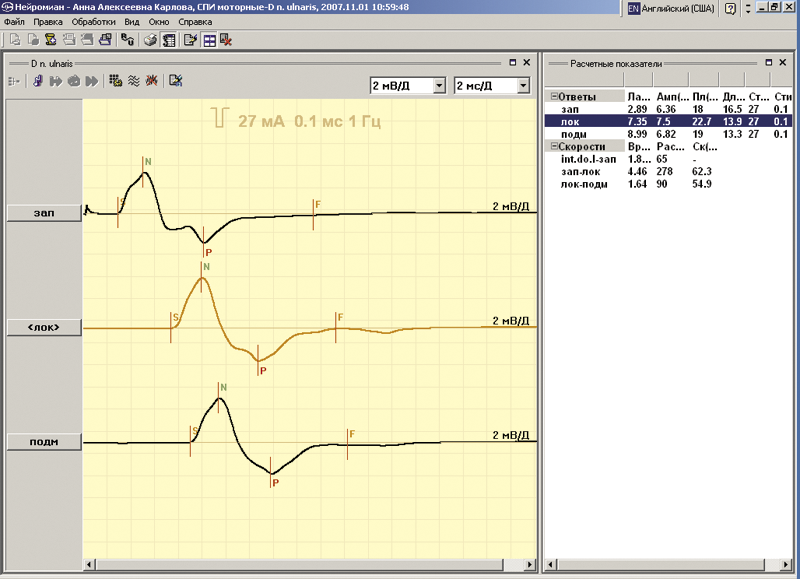Screen dimensions: 800x579
Task: Click the F marker on the зап trace
Action: 317,205
